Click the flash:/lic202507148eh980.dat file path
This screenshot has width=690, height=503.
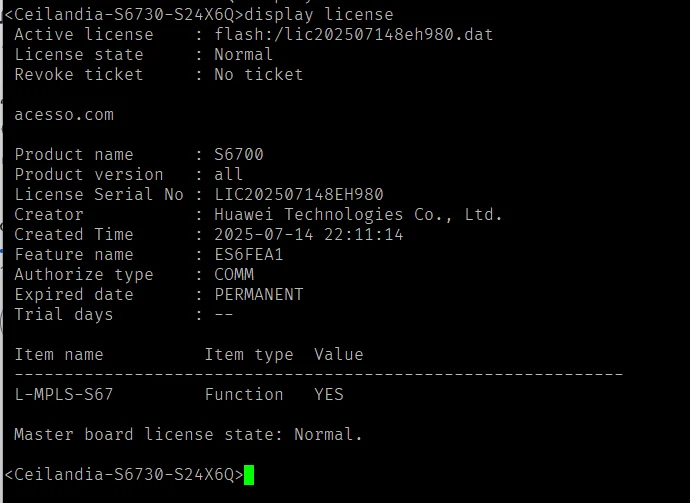click(x=354, y=34)
